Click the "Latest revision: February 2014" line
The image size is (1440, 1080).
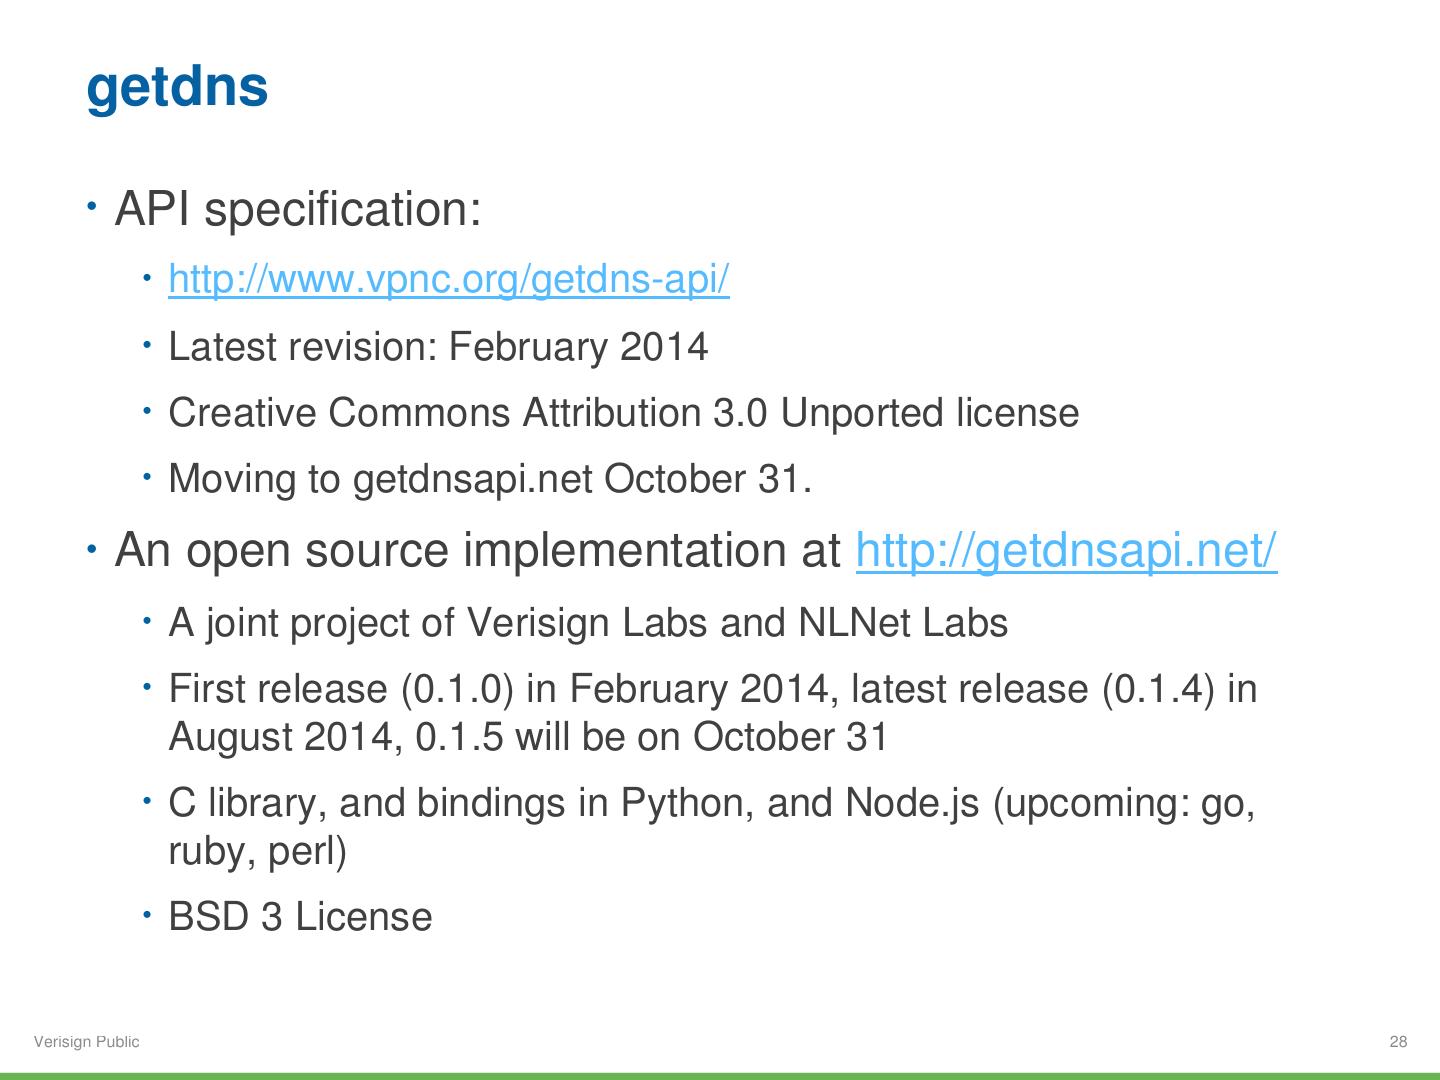(438, 347)
